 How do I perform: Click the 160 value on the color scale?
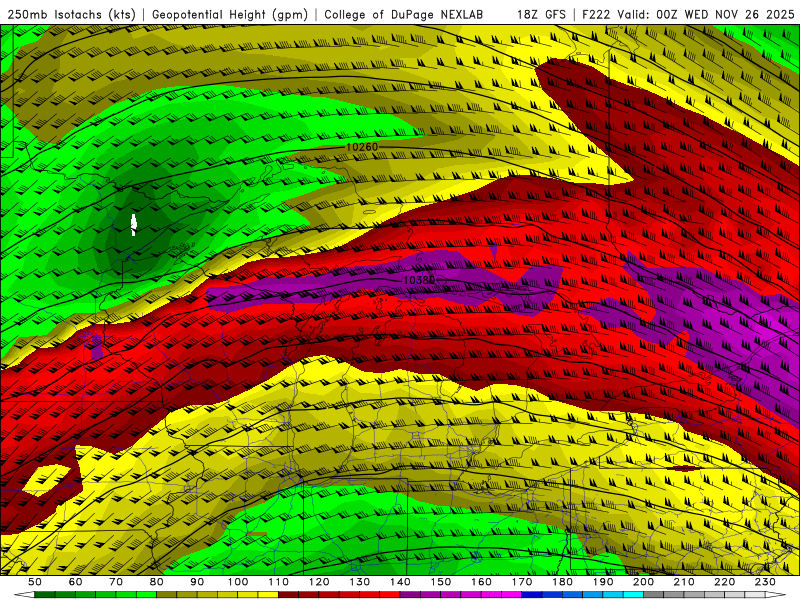click(481, 582)
